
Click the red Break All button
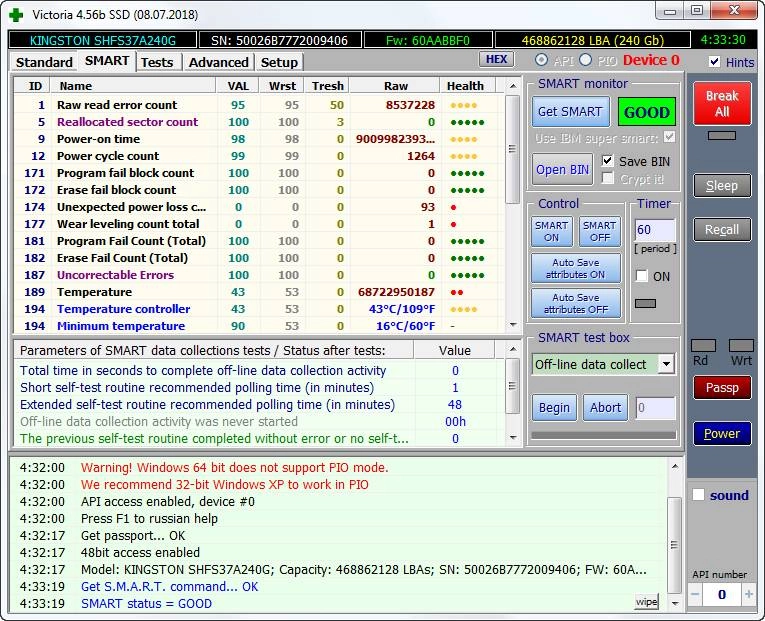(722, 103)
